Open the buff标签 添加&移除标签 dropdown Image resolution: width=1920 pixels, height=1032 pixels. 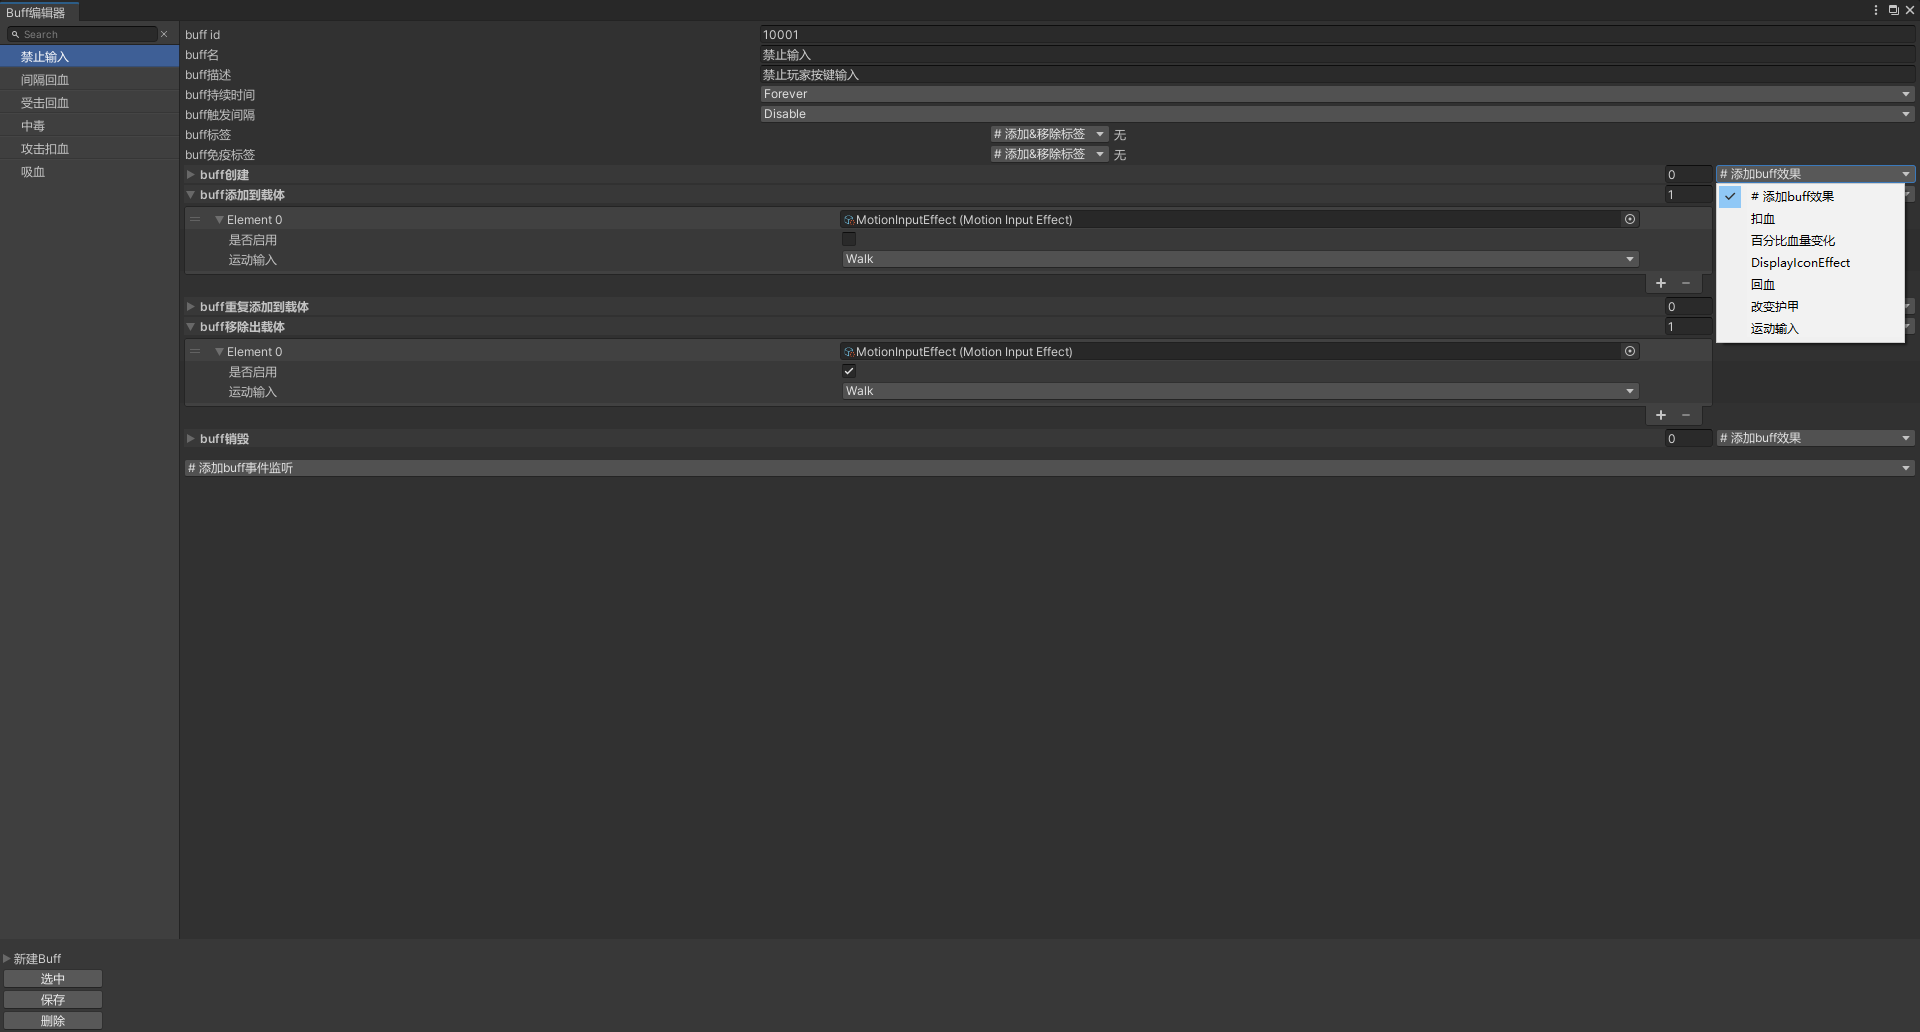(x=1049, y=134)
